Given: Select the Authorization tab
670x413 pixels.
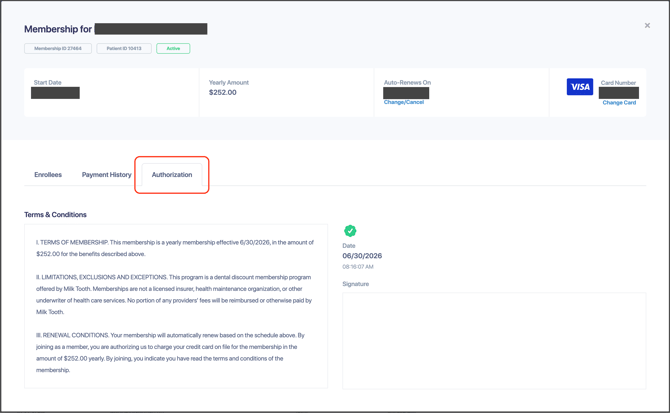Looking at the screenshot, I should (172, 175).
